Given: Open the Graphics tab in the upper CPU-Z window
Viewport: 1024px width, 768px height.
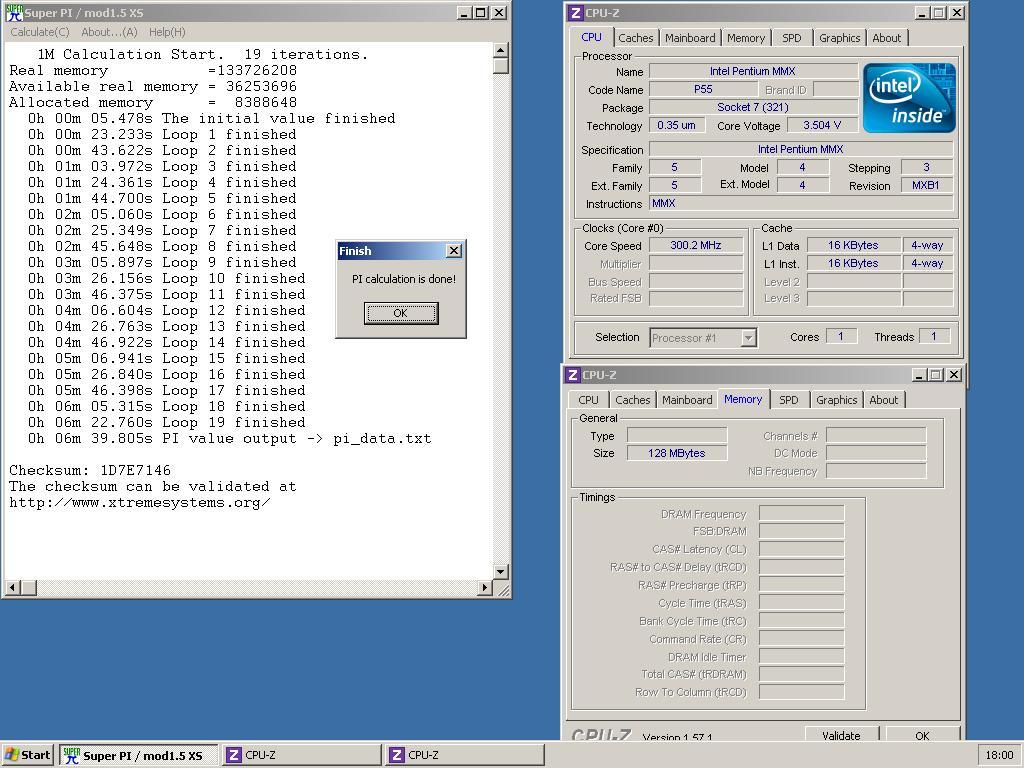Looking at the screenshot, I should coord(840,38).
